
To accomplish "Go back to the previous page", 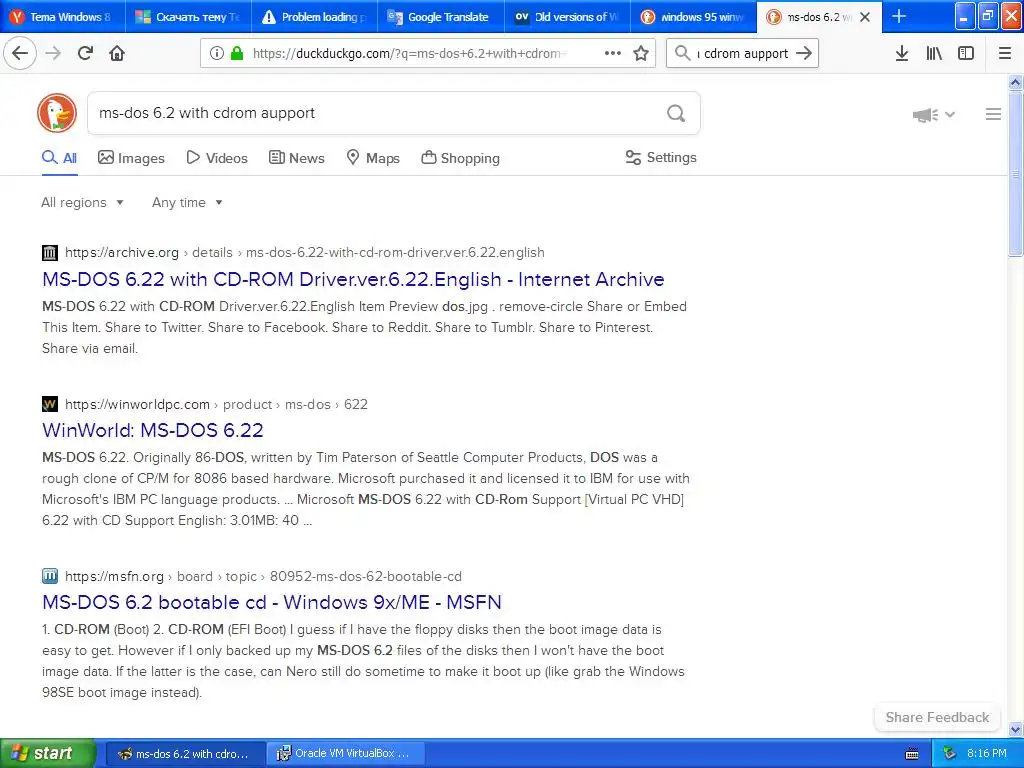I will (x=20, y=54).
